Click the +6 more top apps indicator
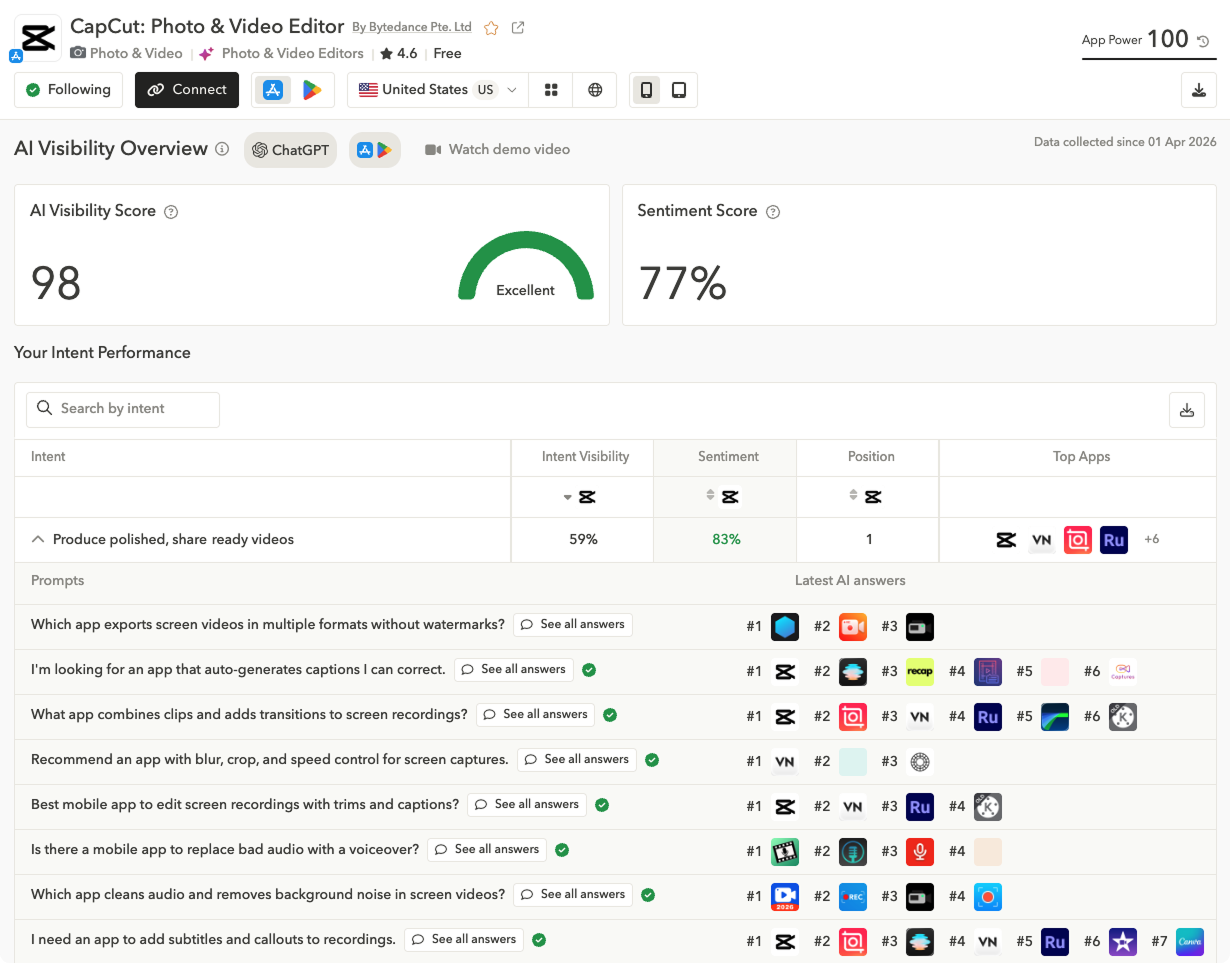This screenshot has height=963, width=1230. (x=1152, y=540)
